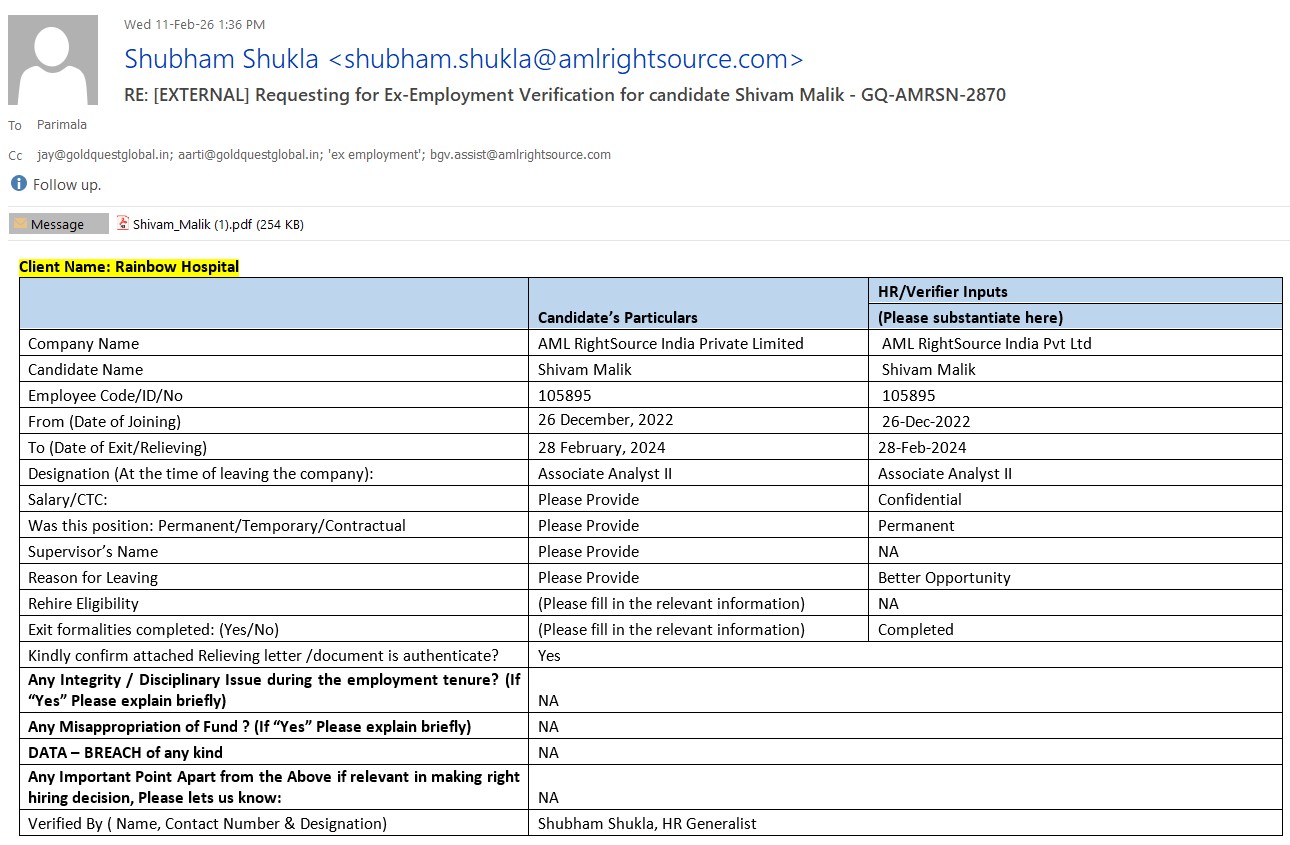Click the "Kindly confirm attached Relieving letter" label
This screenshot has height=845, width=1290.
pyautogui.click(x=263, y=655)
